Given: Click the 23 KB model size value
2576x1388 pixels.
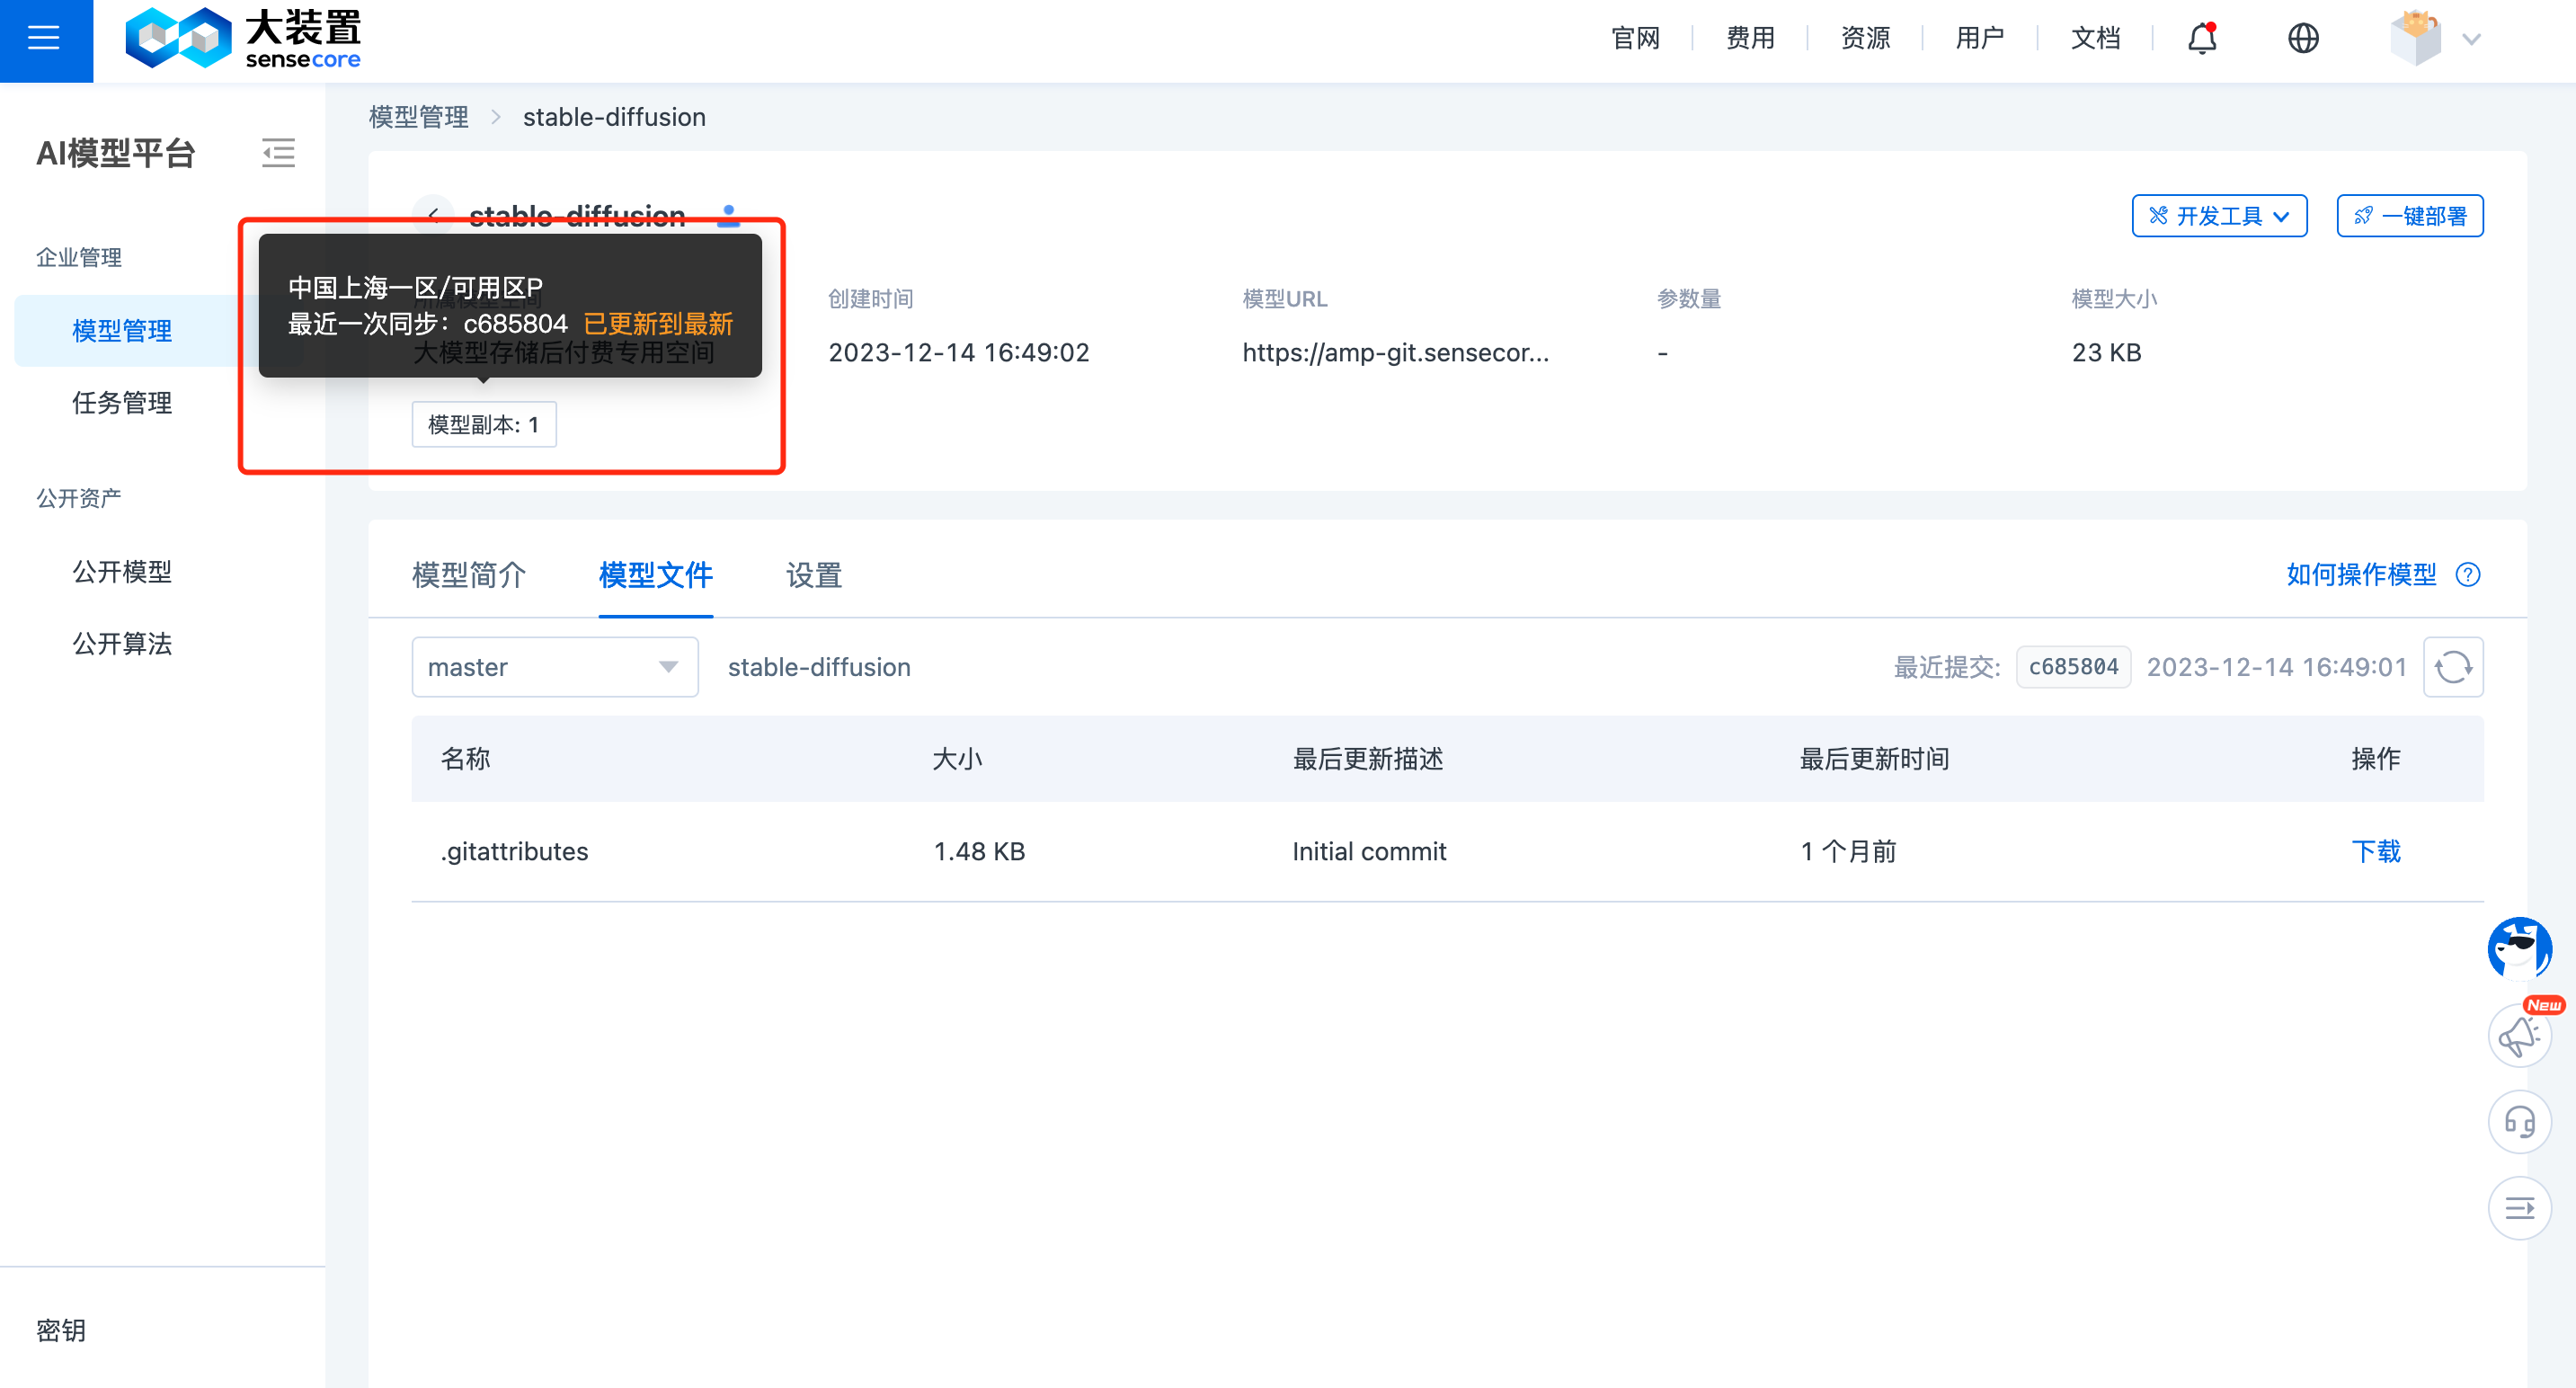Looking at the screenshot, I should (2106, 353).
